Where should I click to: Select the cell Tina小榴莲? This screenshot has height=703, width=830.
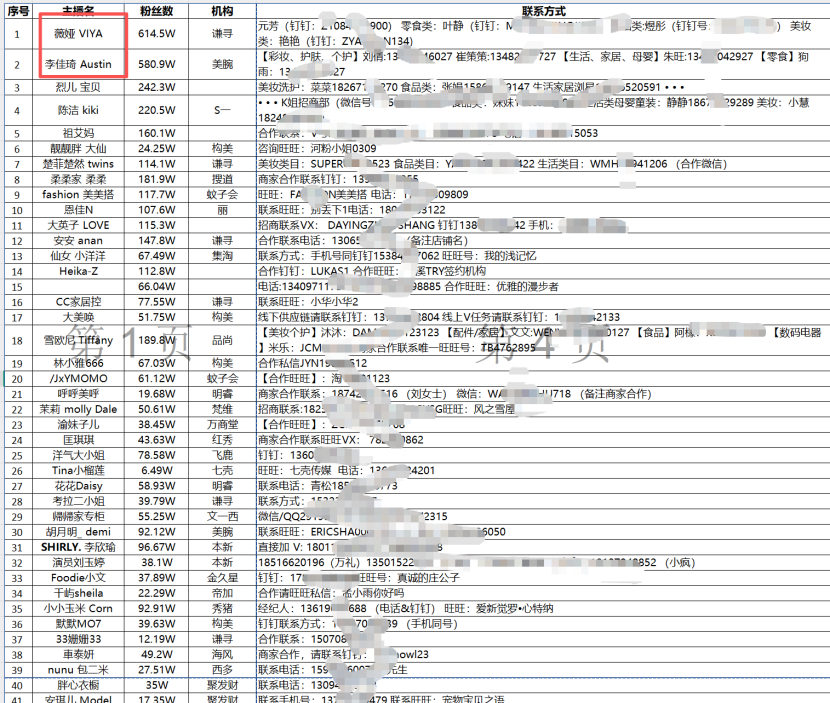point(78,471)
